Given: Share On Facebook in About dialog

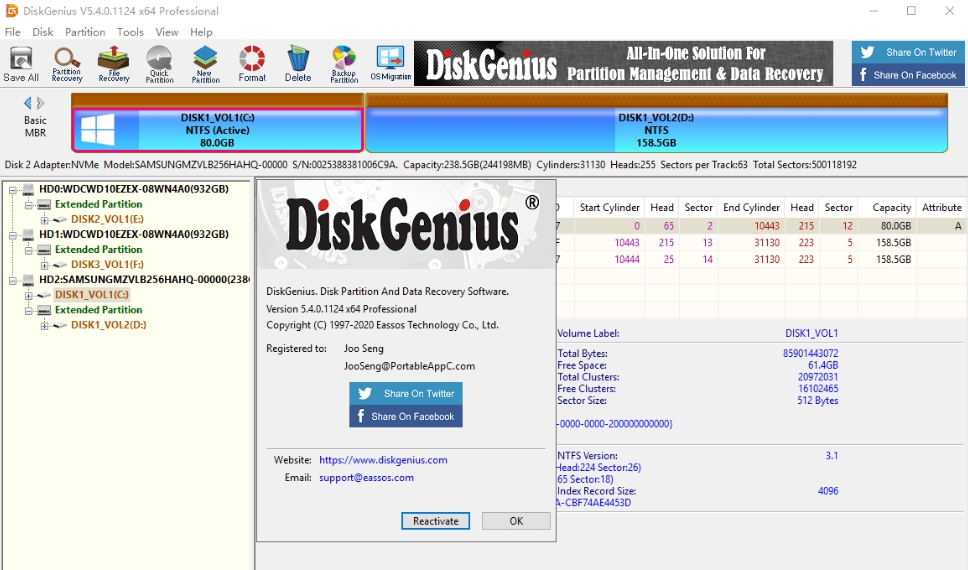Looking at the screenshot, I should [x=406, y=416].
